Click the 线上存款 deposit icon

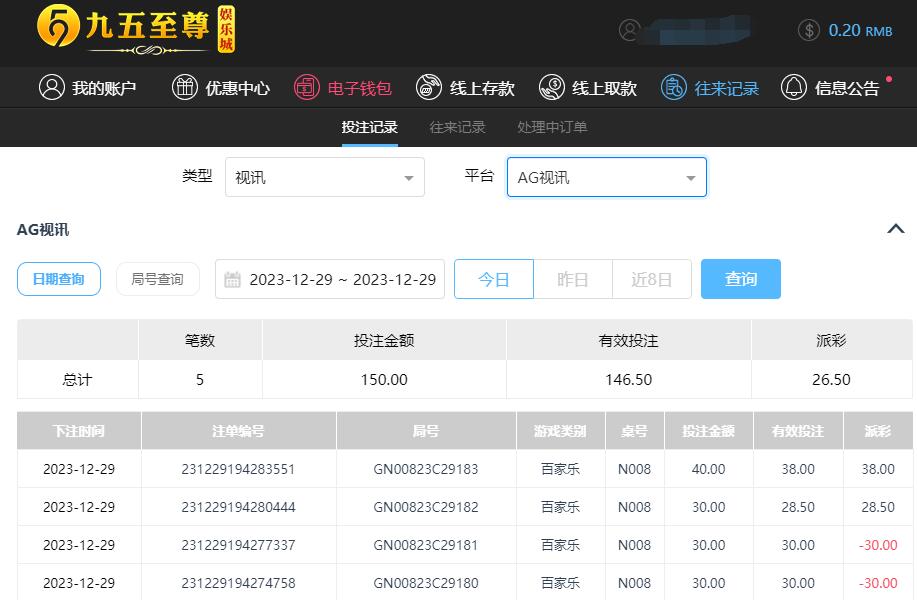click(x=429, y=88)
